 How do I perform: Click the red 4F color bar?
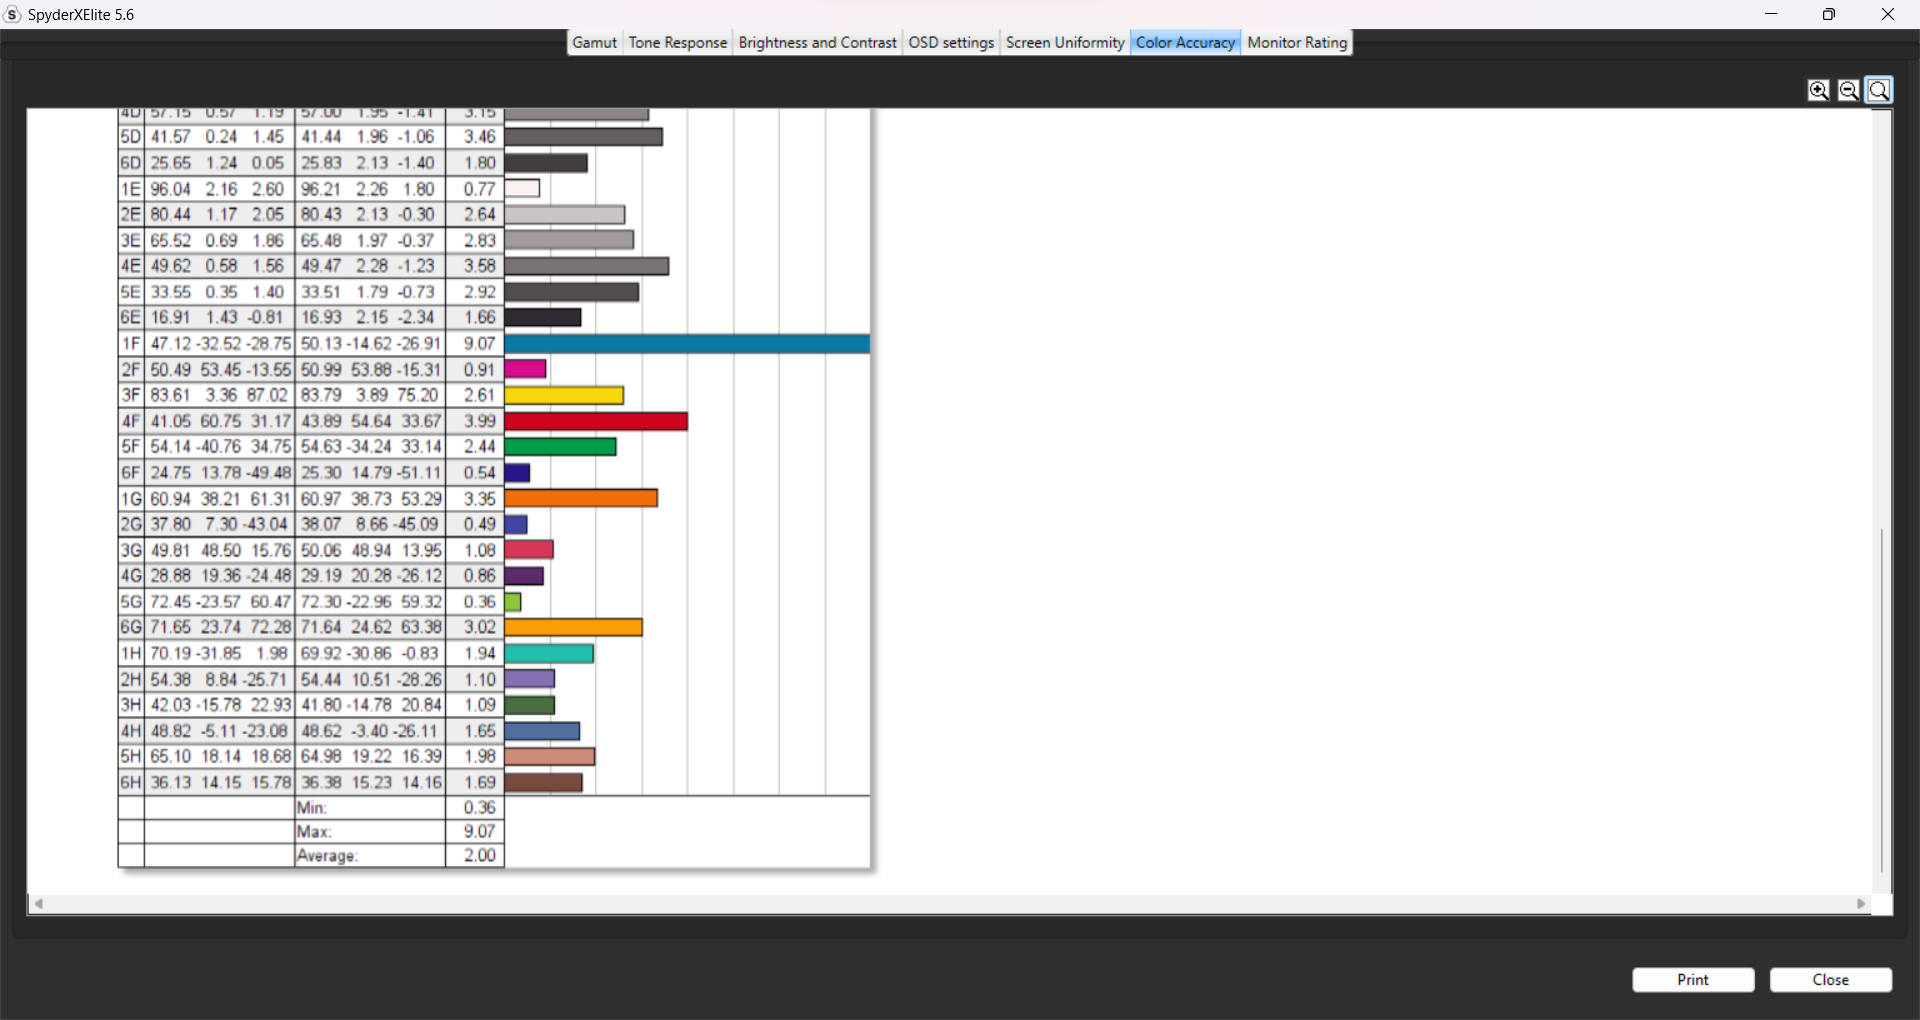click(x=596, y=422)
